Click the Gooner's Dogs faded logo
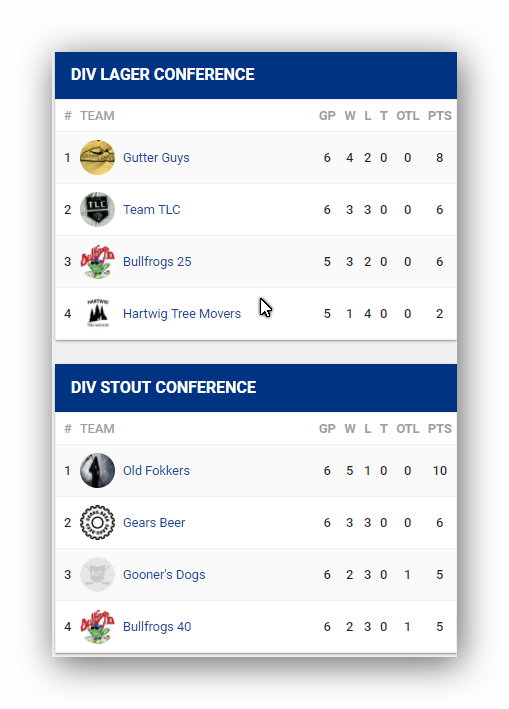Image resolution: width=509 pixels, height=709 pixels. pos(97,574)
